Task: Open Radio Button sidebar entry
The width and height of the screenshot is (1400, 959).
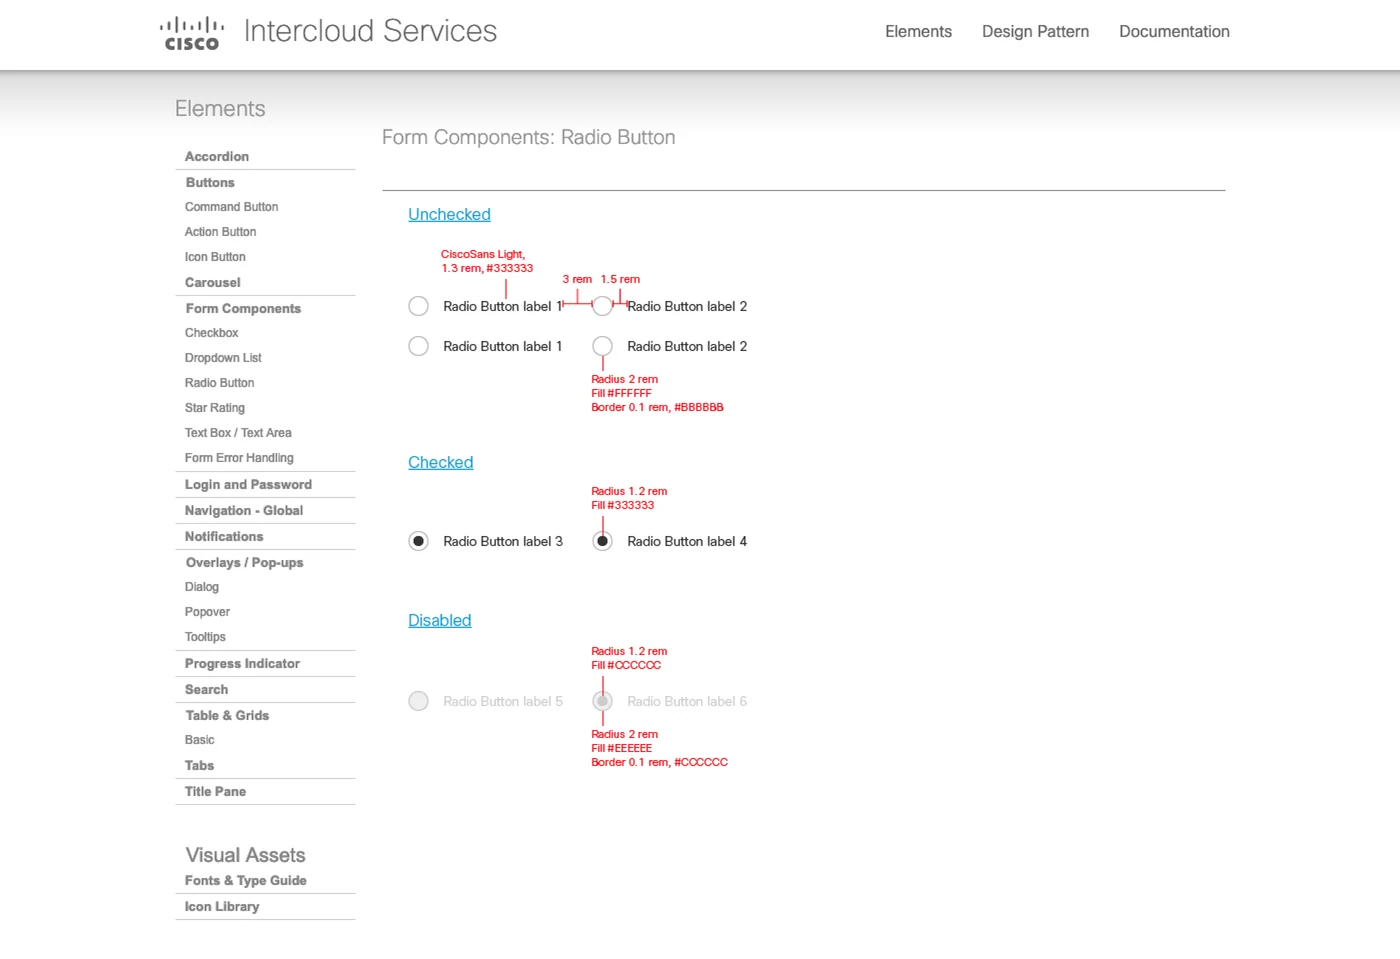Action: tap(219, 383)
